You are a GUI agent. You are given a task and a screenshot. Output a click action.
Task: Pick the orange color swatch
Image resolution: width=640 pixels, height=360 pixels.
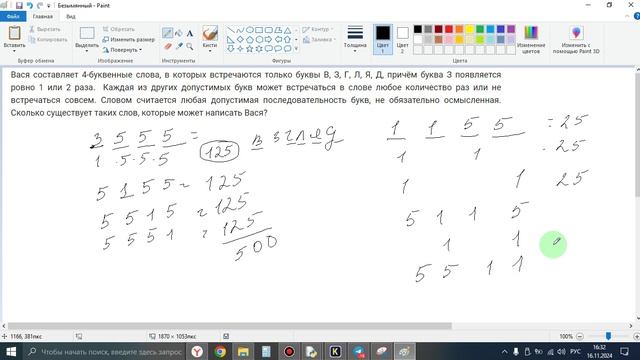pos(459,29)
